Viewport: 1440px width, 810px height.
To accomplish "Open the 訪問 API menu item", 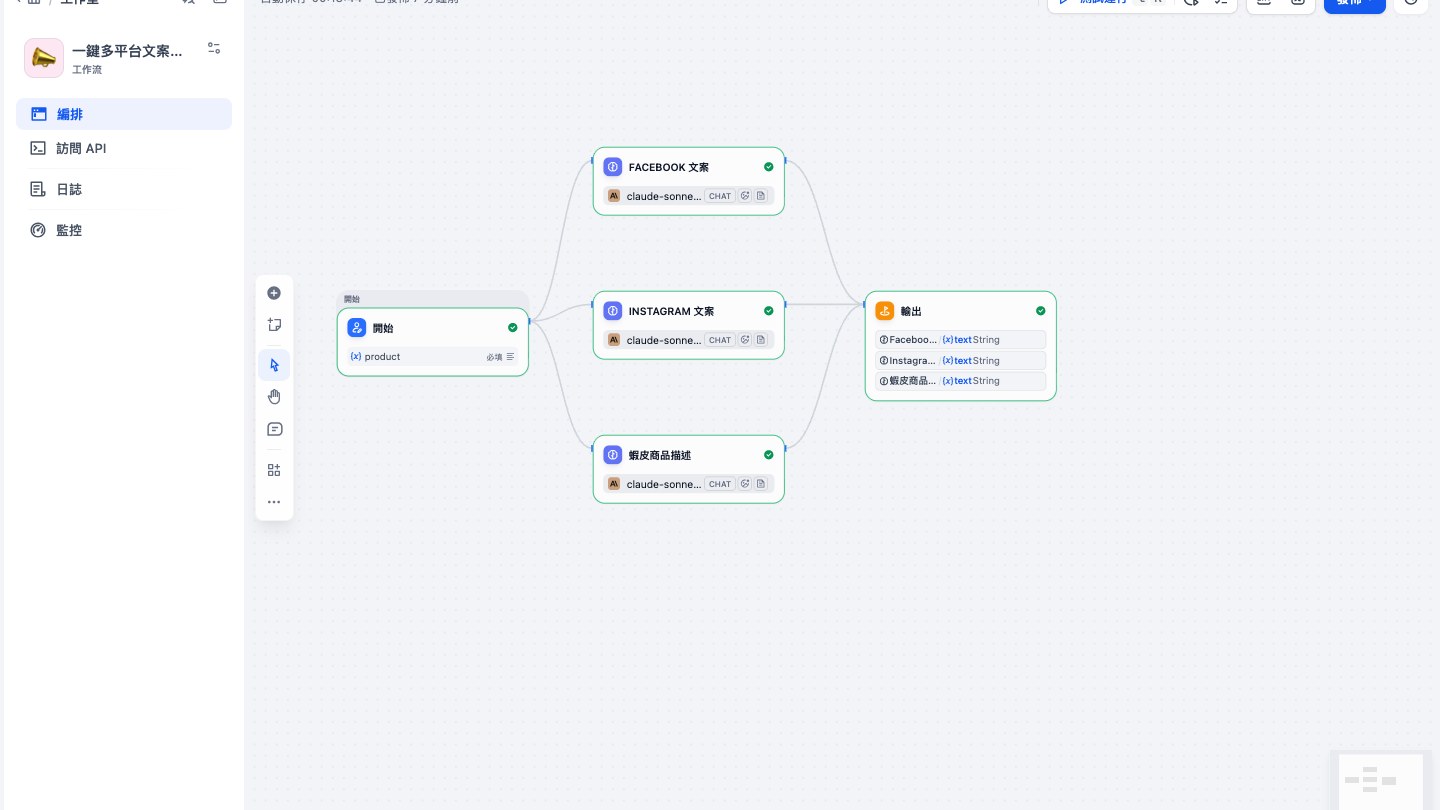I will point(124,148).
